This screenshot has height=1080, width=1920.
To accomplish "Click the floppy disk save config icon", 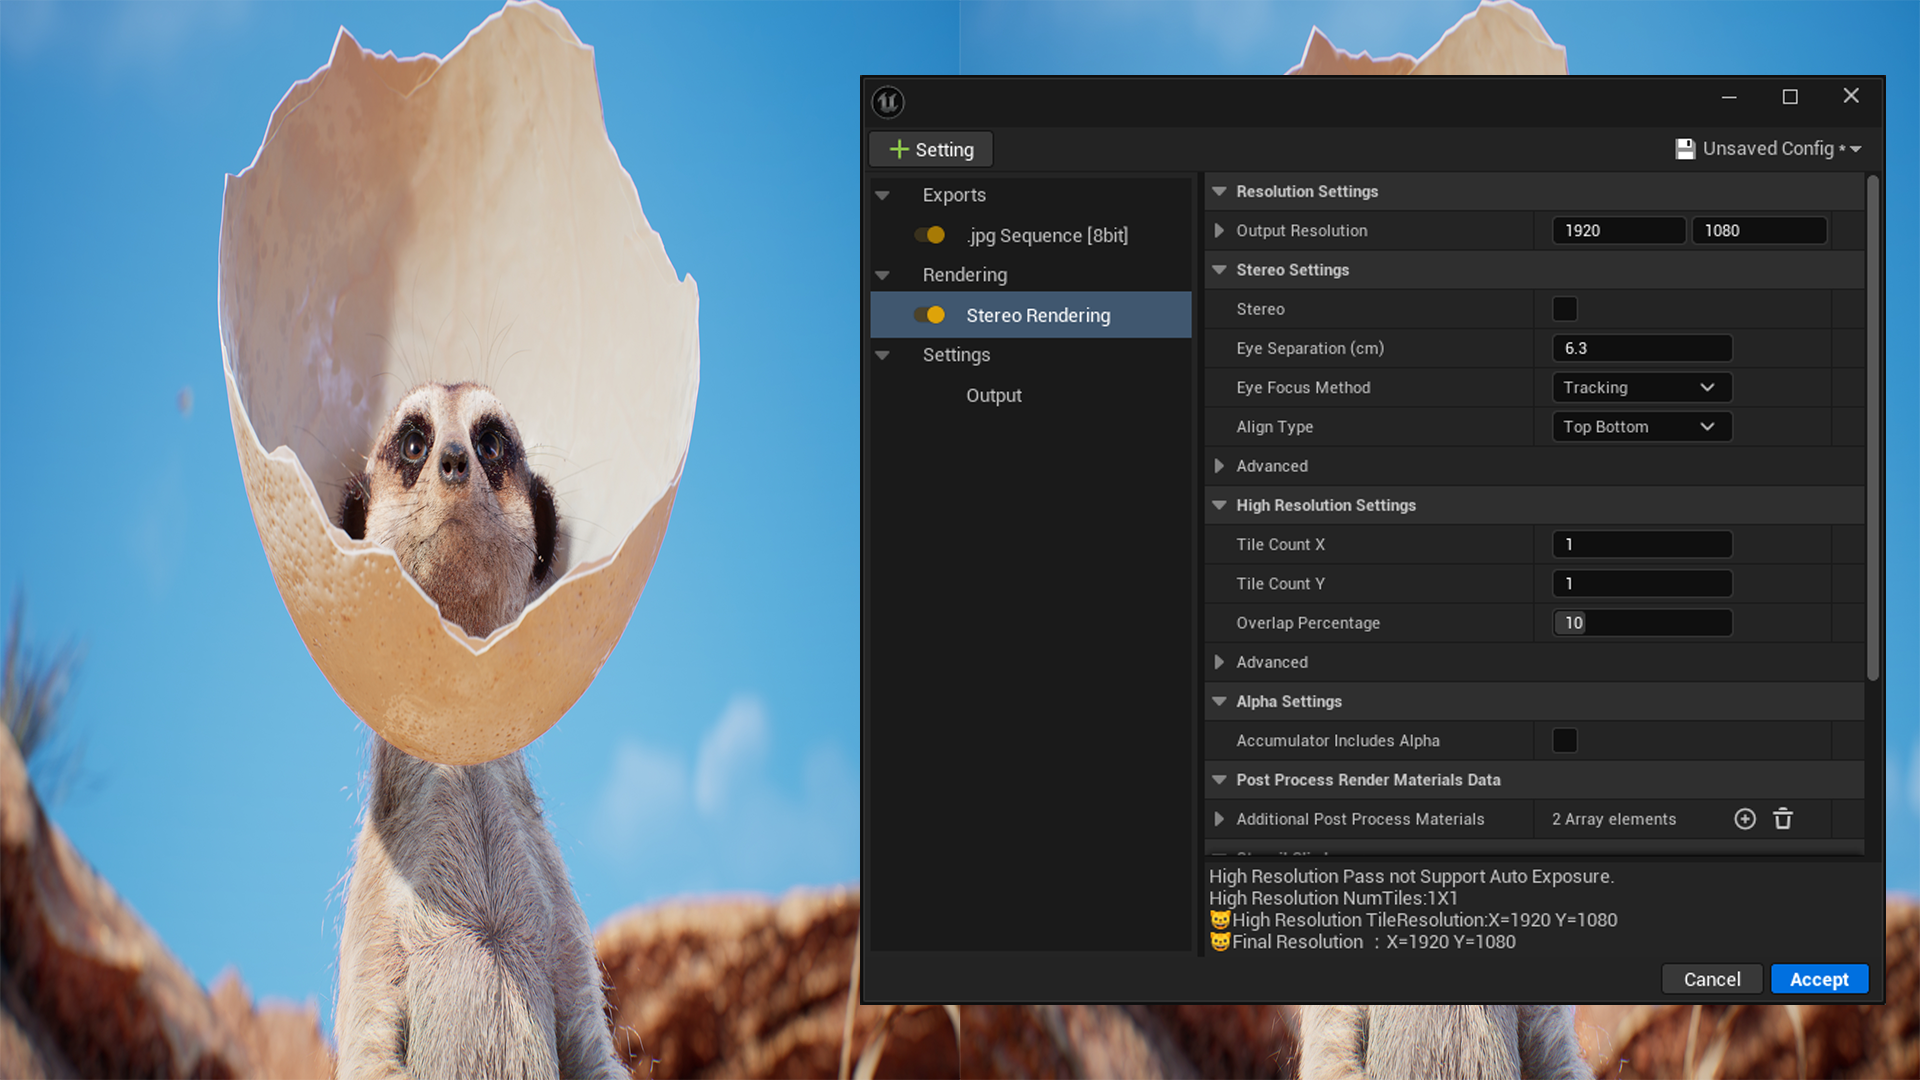I will [x=1685, y=149].
